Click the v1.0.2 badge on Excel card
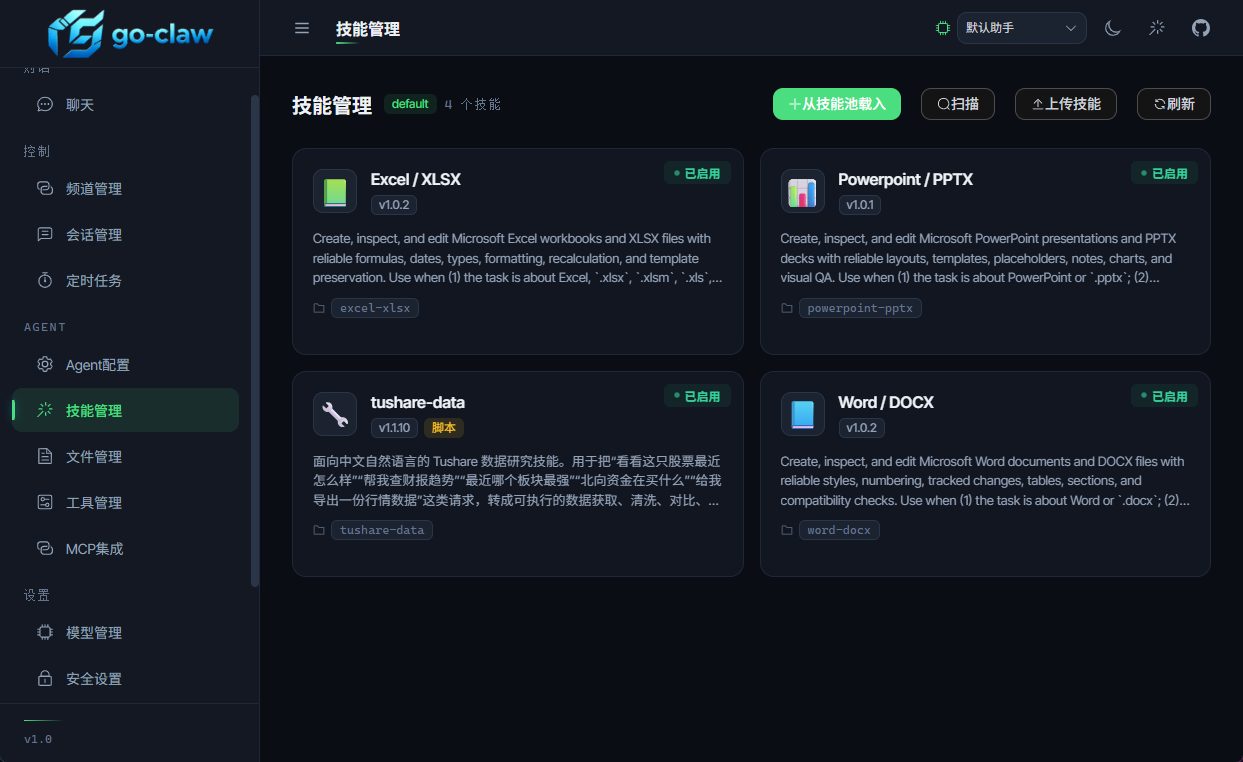This screenshot has height=762, width=1243. tap(394, 205)
